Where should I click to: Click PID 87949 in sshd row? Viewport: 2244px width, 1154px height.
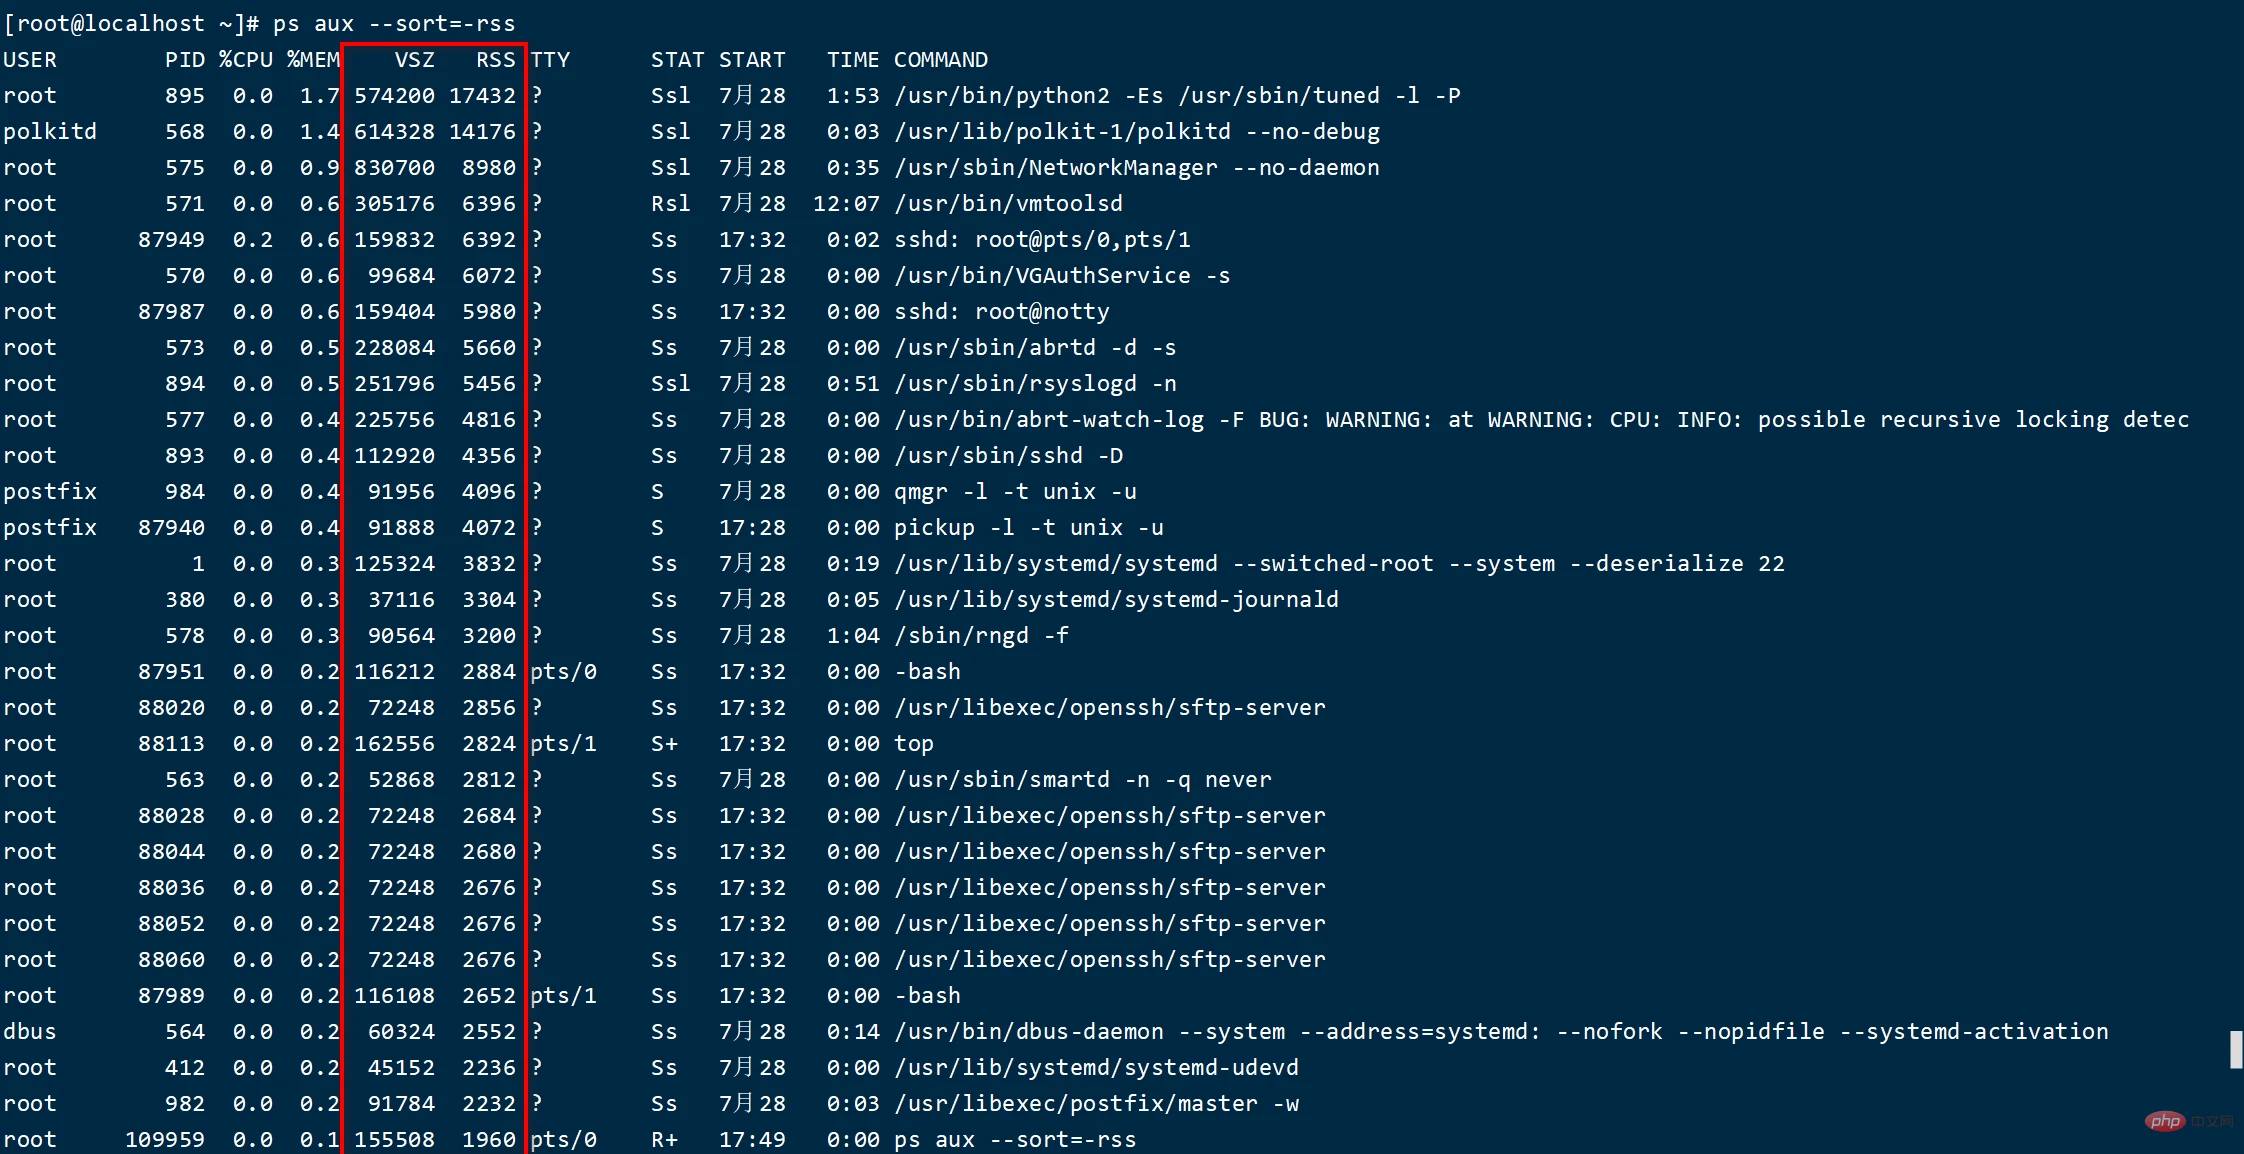171,240
